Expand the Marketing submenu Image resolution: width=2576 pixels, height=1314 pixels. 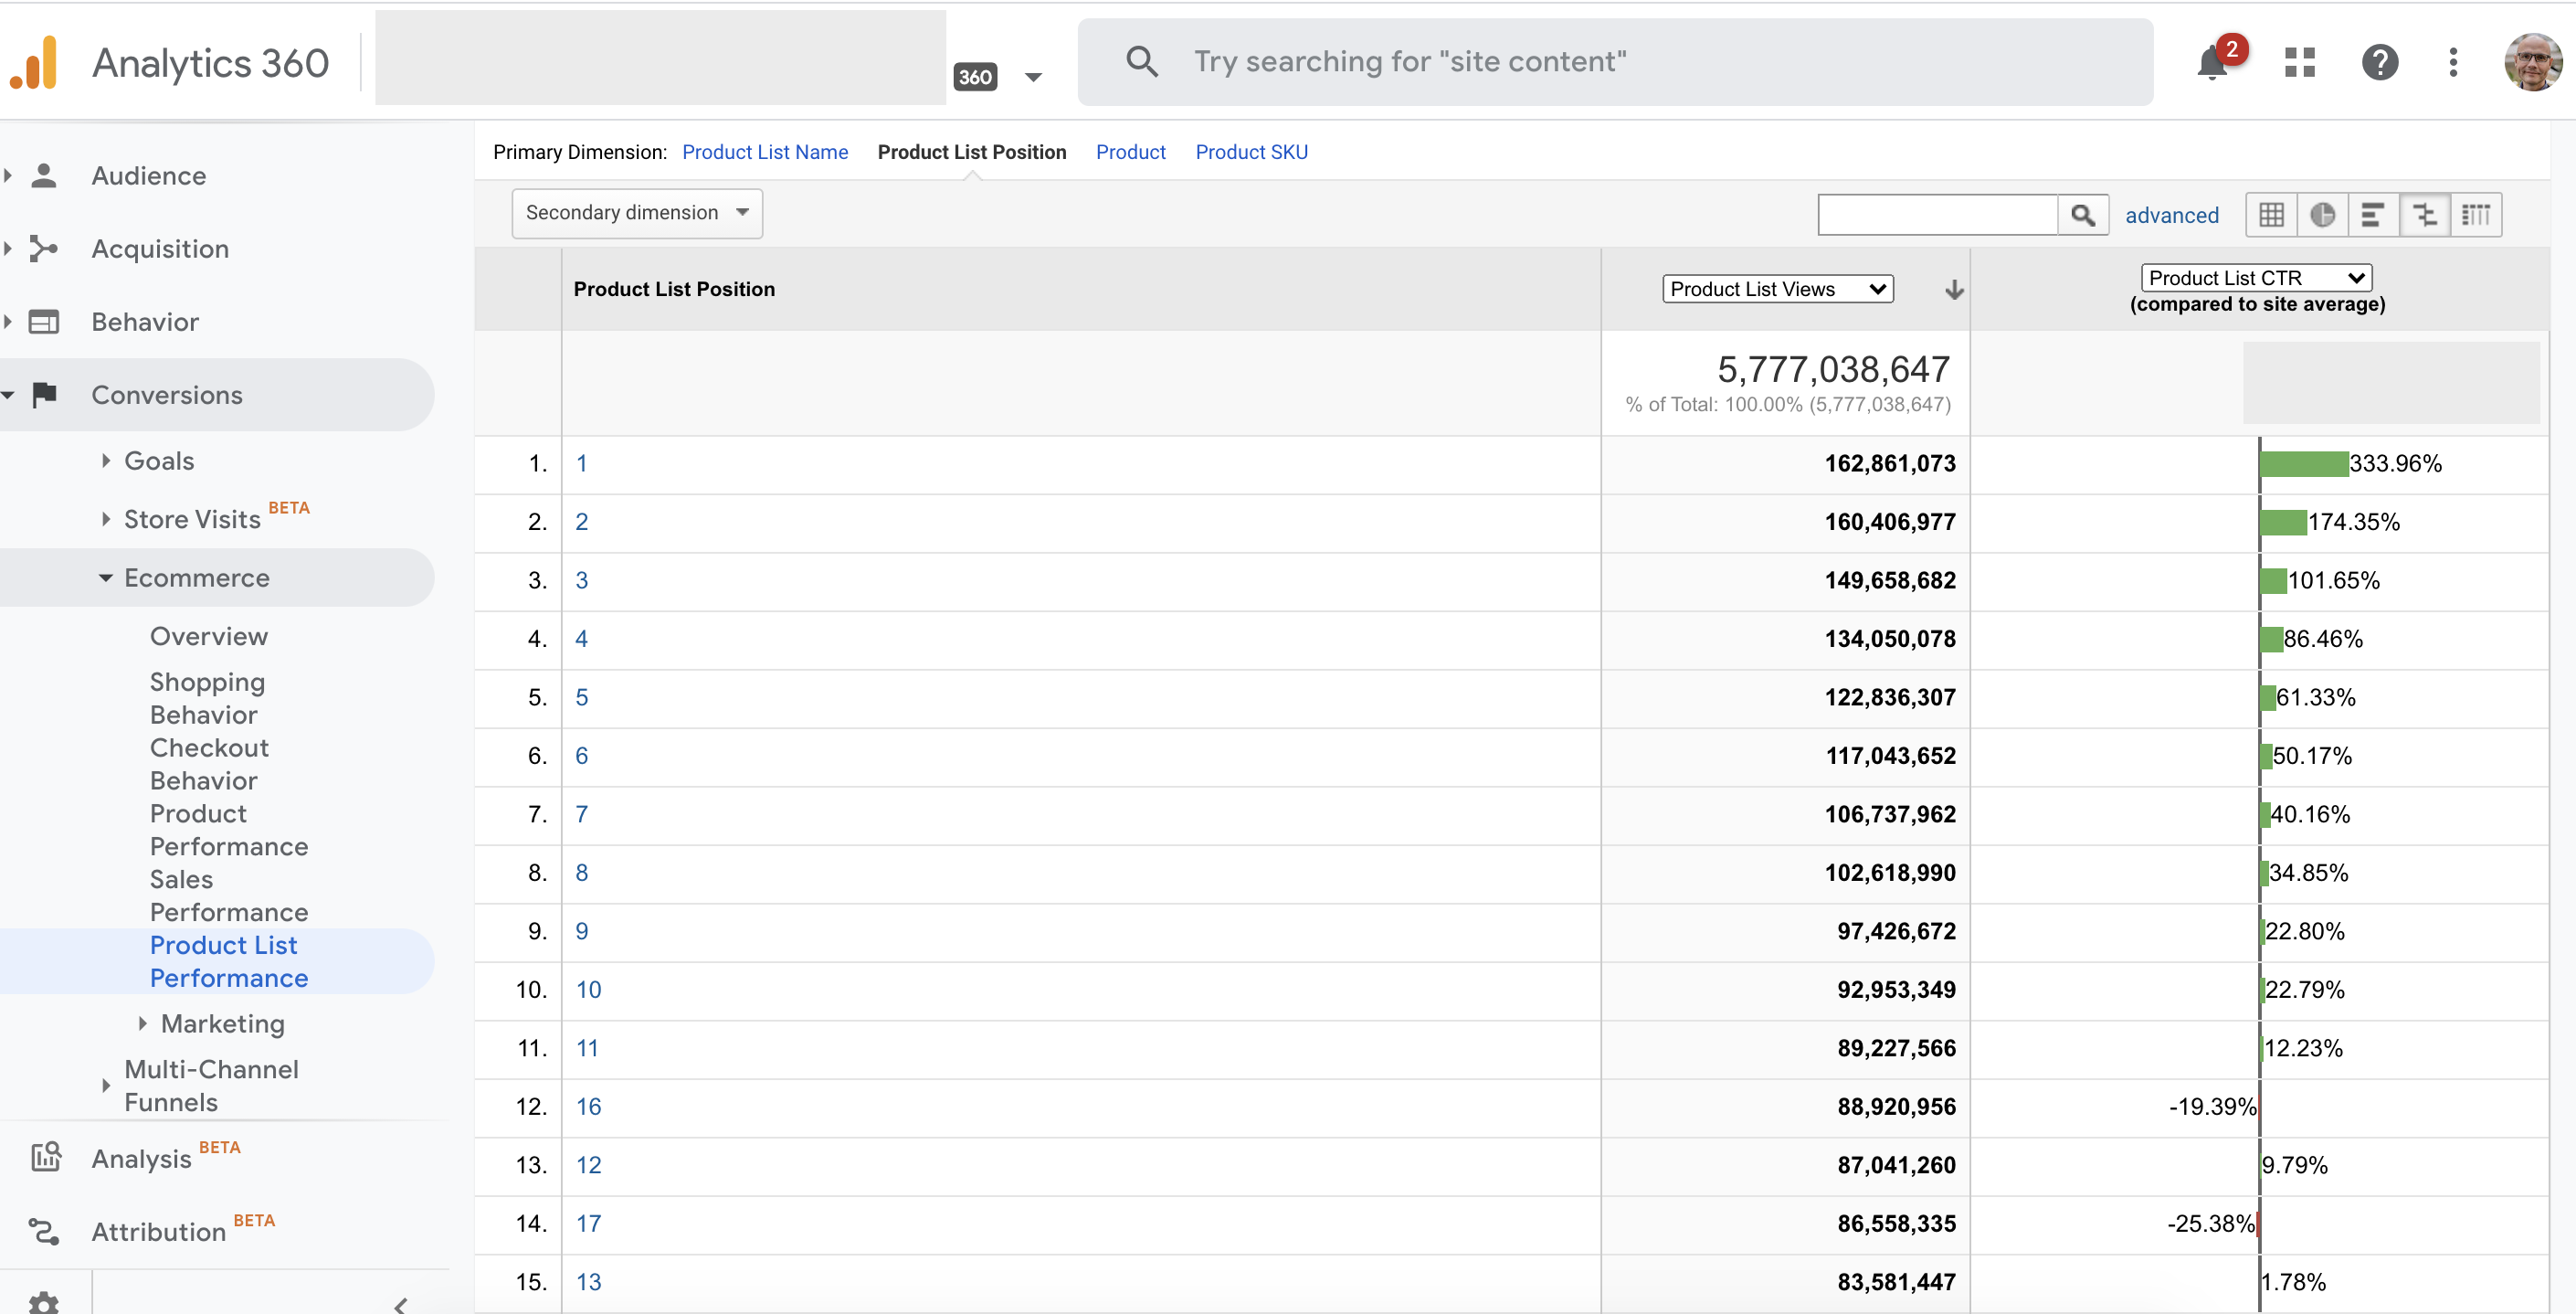pos(142,1024)
